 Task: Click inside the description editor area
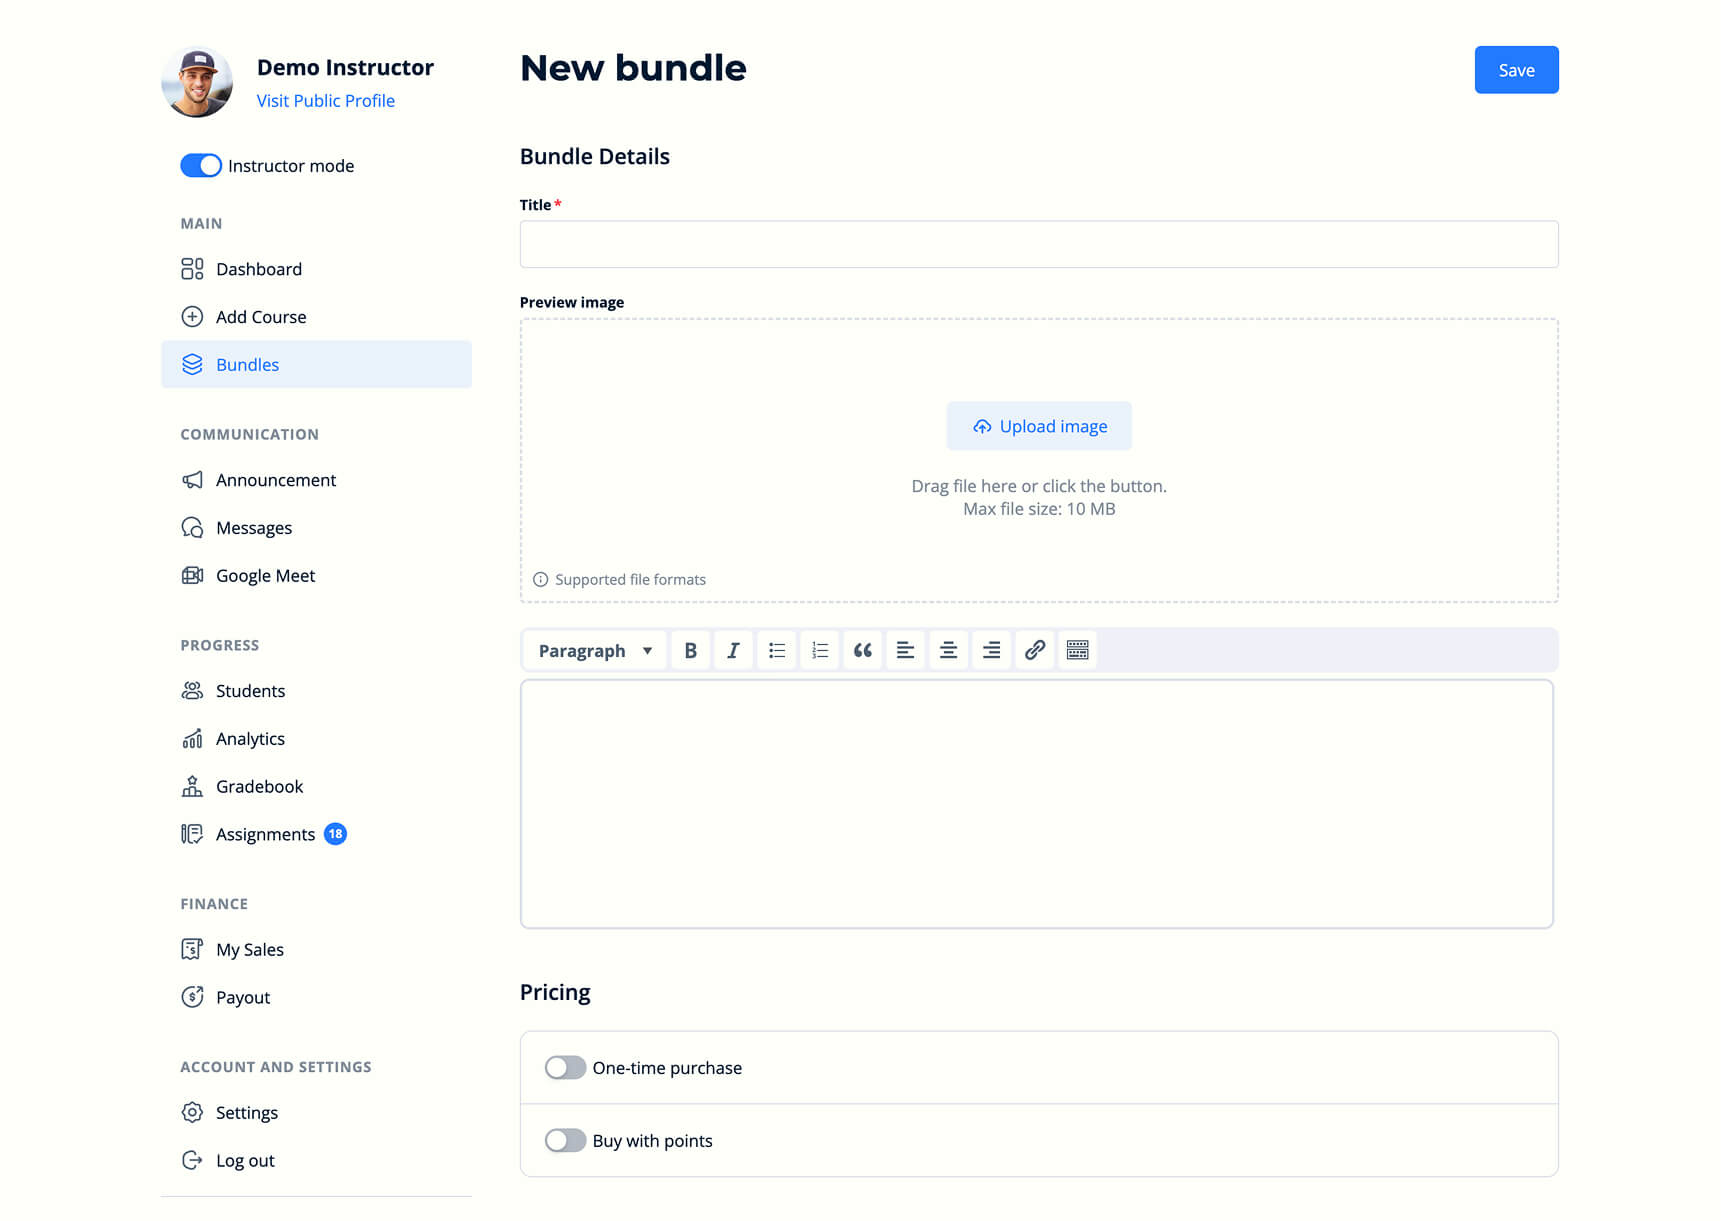1037,804
